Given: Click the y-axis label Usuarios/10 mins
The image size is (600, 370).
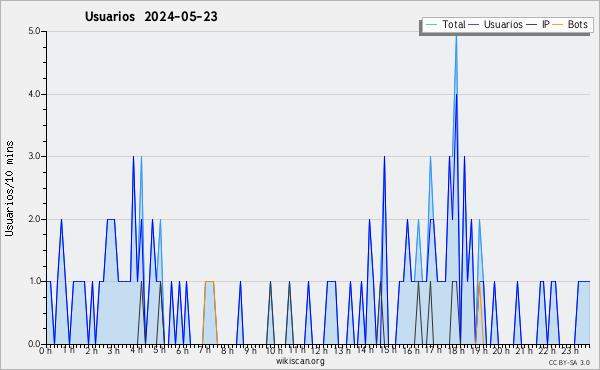Looking at the screenshot, I should 10,189.
